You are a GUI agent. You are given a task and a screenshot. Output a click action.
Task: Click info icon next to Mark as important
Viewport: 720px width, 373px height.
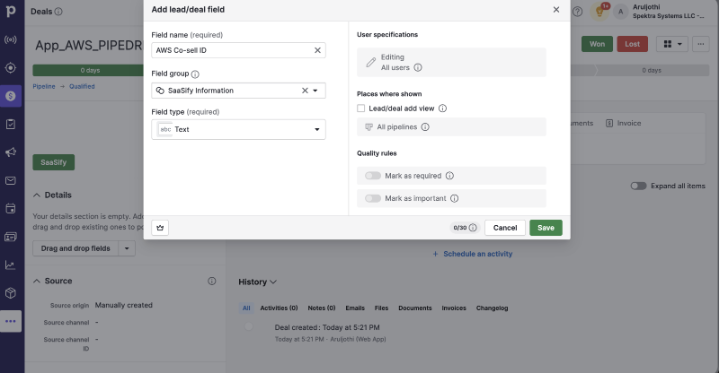tap(454, 198)
